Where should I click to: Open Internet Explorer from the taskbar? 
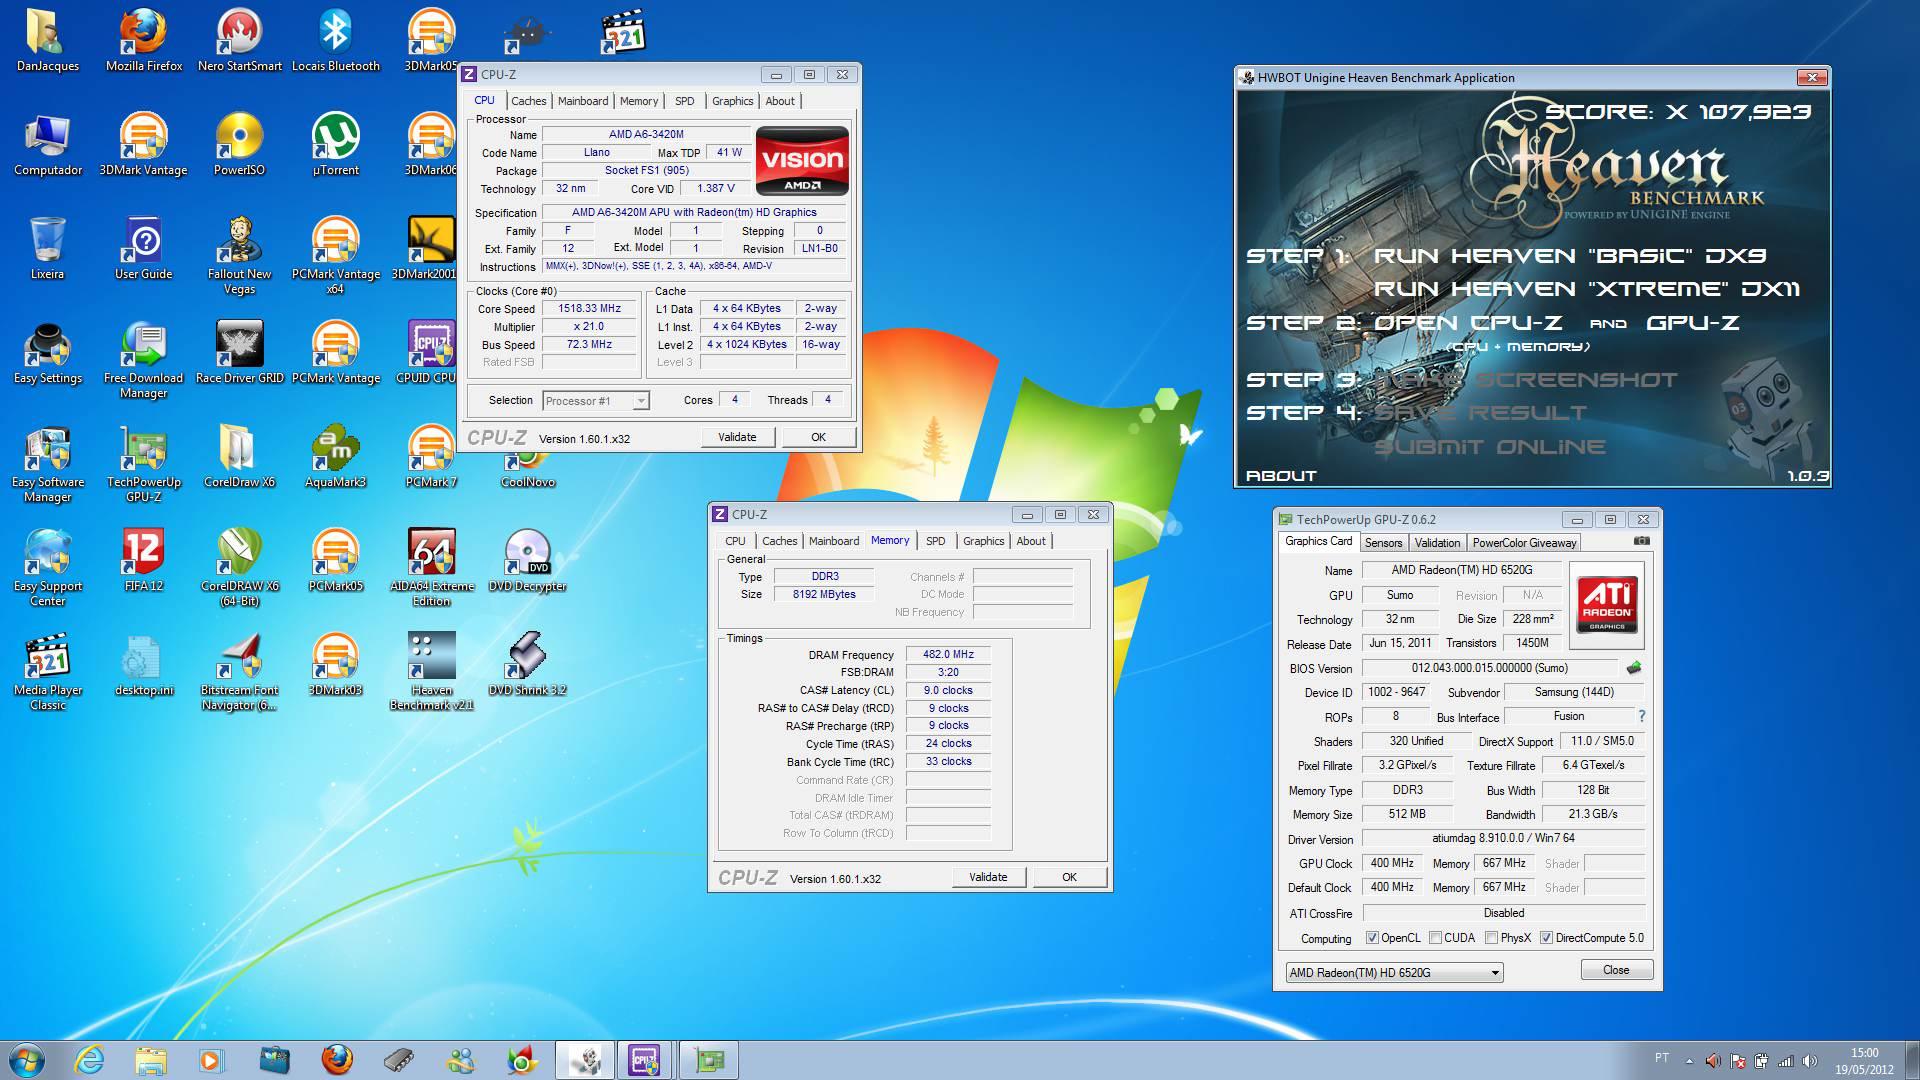point(90,1060)
